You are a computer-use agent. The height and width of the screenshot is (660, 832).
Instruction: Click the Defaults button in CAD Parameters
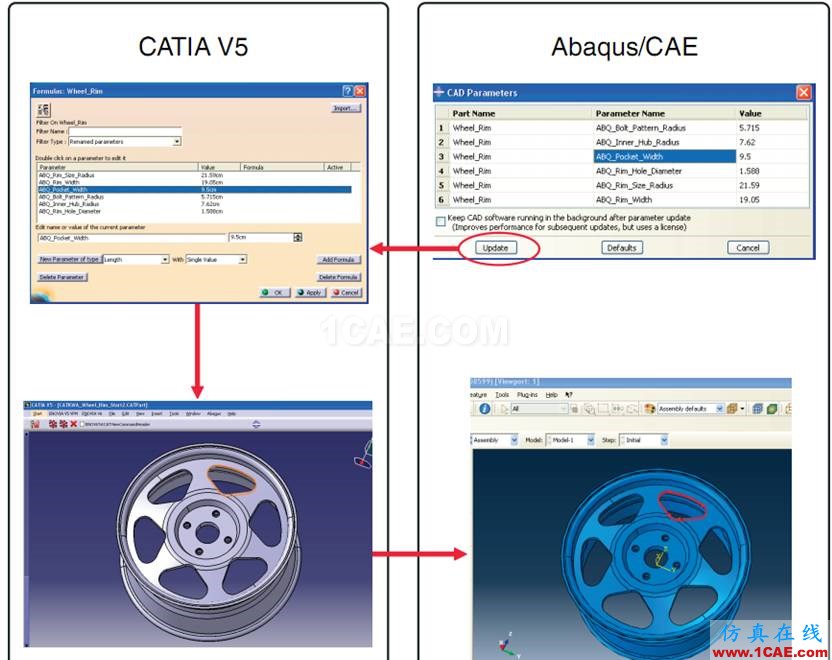coord(622,248)
